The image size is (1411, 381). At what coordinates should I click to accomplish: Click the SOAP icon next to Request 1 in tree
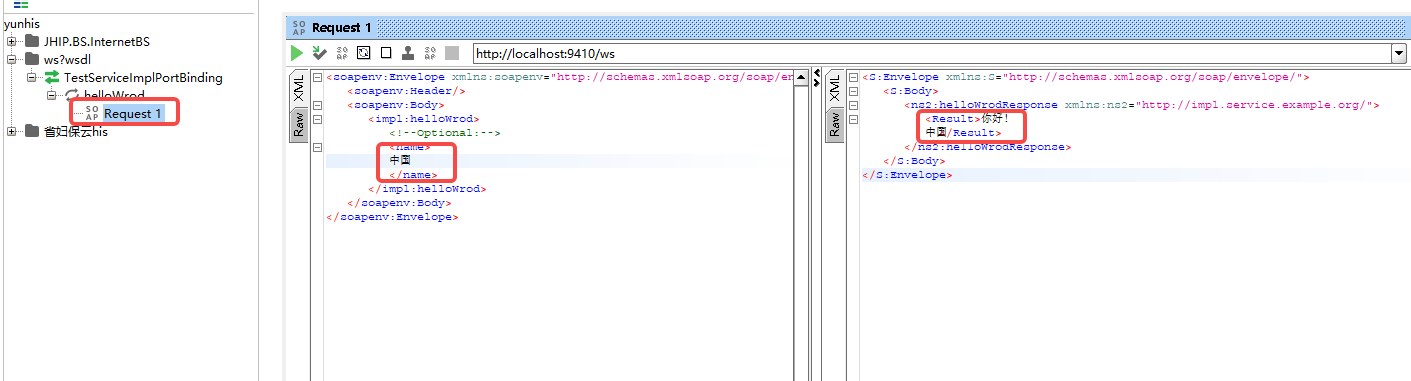point(92,113)
